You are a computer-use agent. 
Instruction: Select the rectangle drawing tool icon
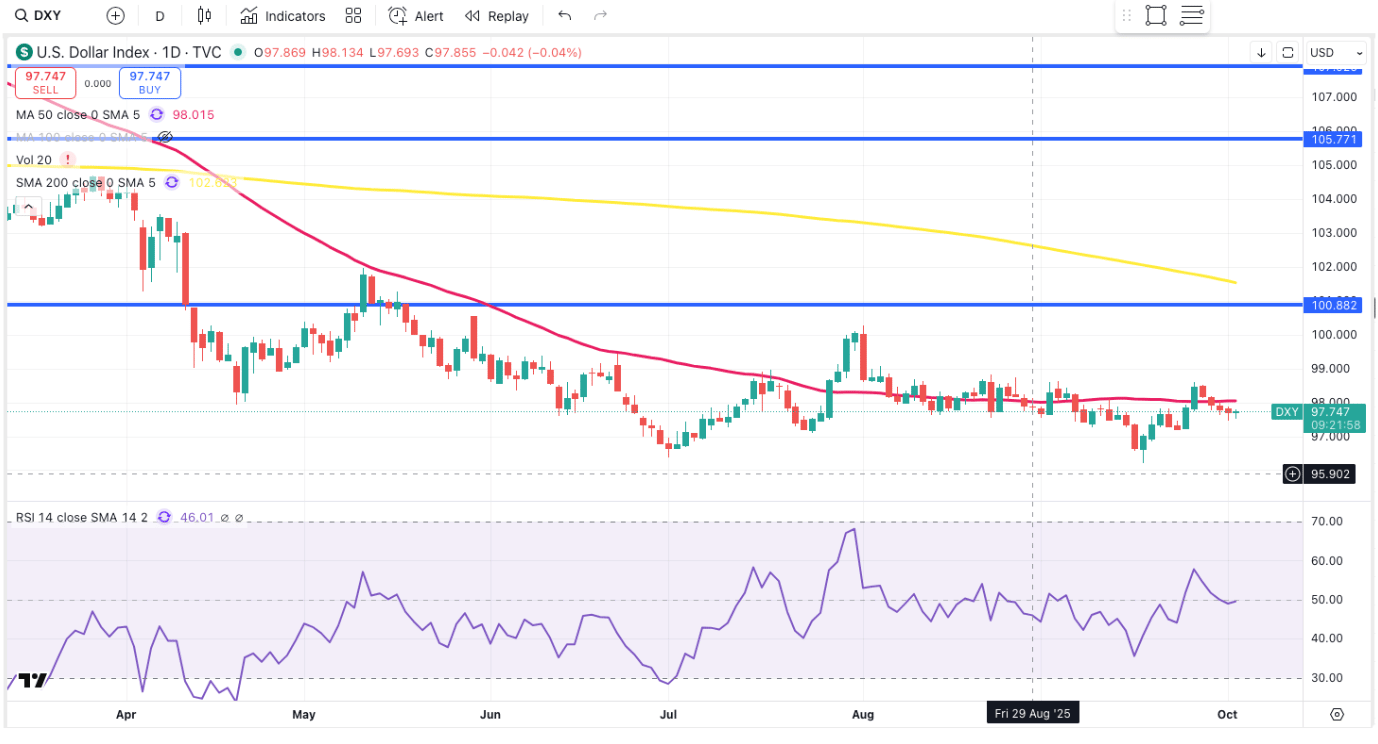[x=1156, y=16]
